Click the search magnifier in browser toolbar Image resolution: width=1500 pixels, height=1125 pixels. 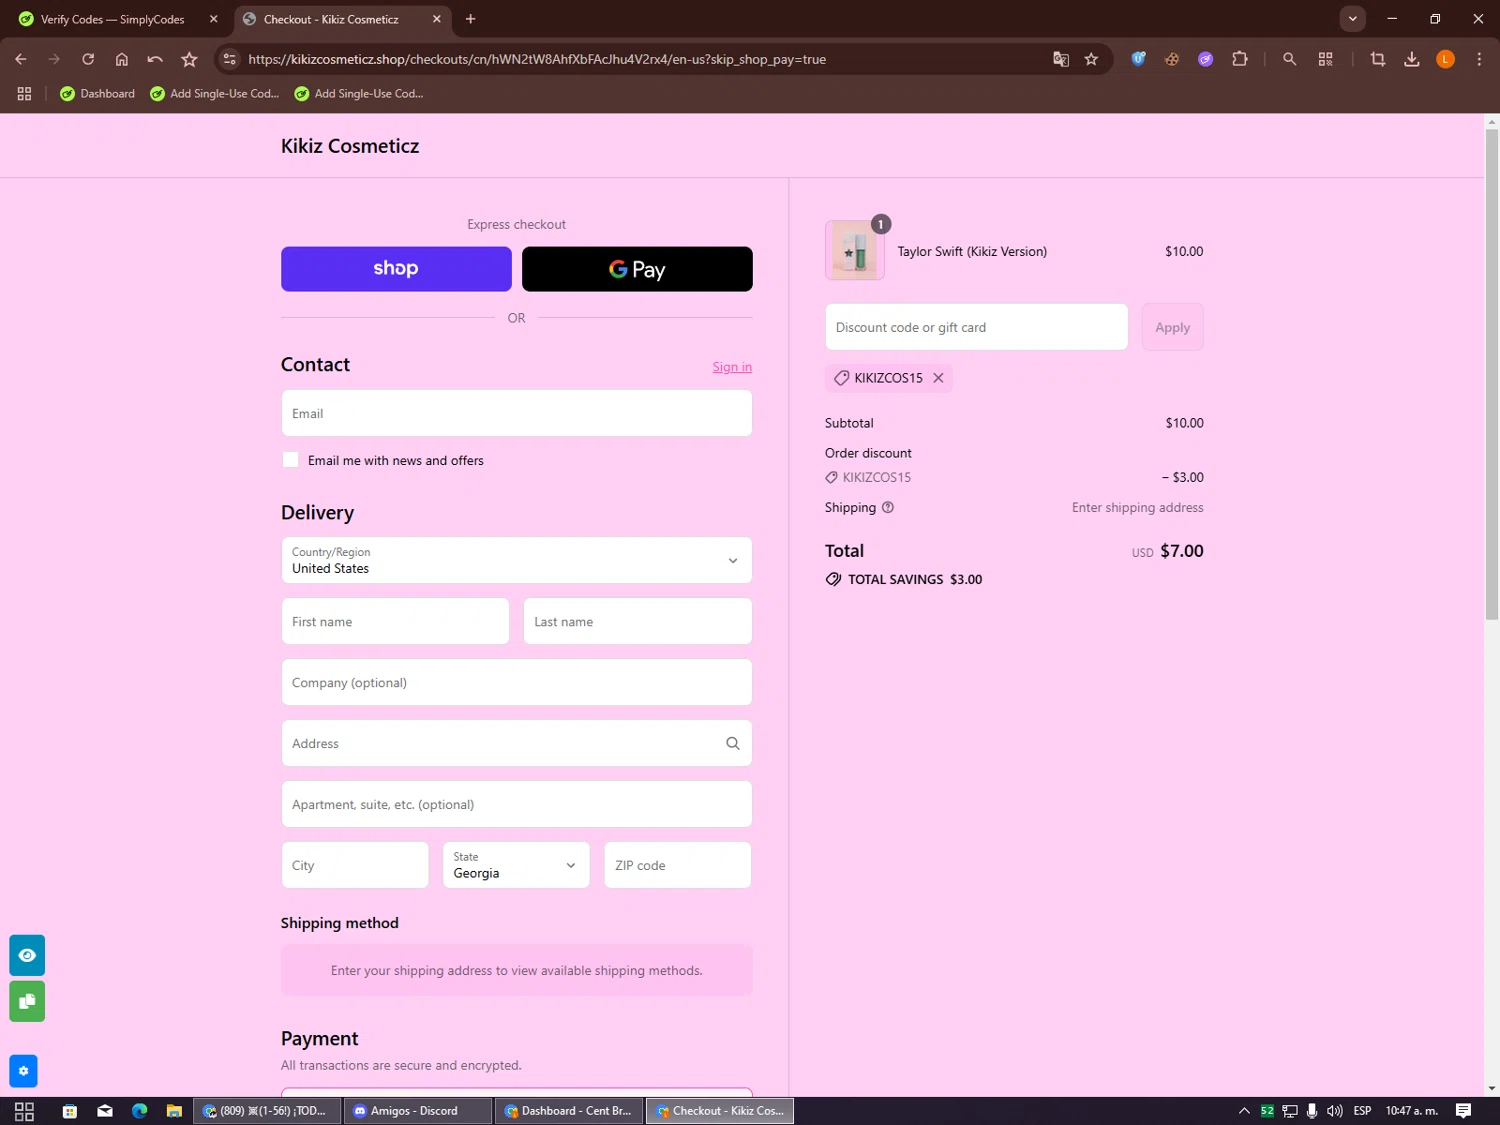pos(1289,59)
